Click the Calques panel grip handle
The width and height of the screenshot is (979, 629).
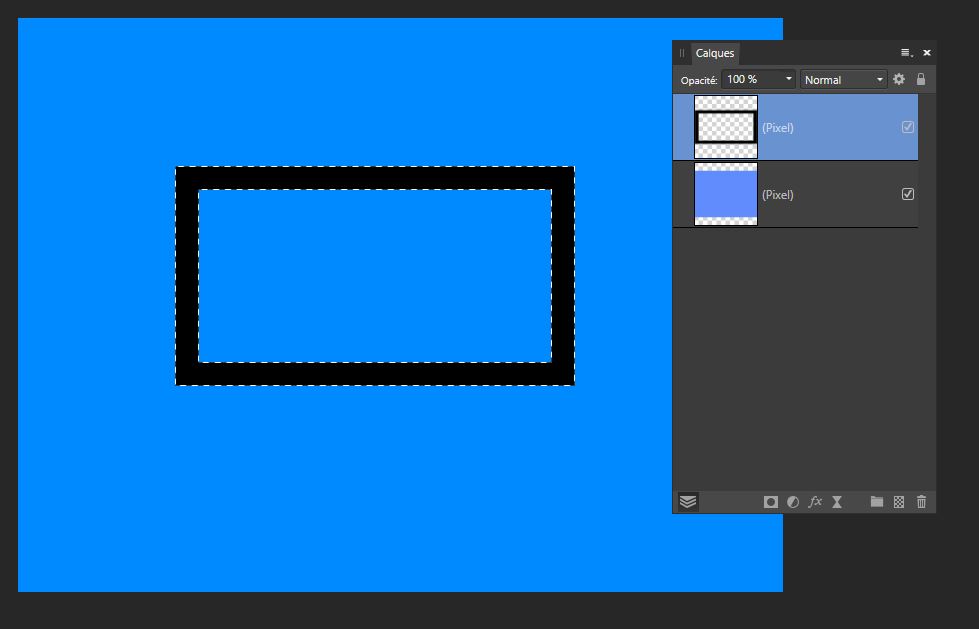coord(682,53)
